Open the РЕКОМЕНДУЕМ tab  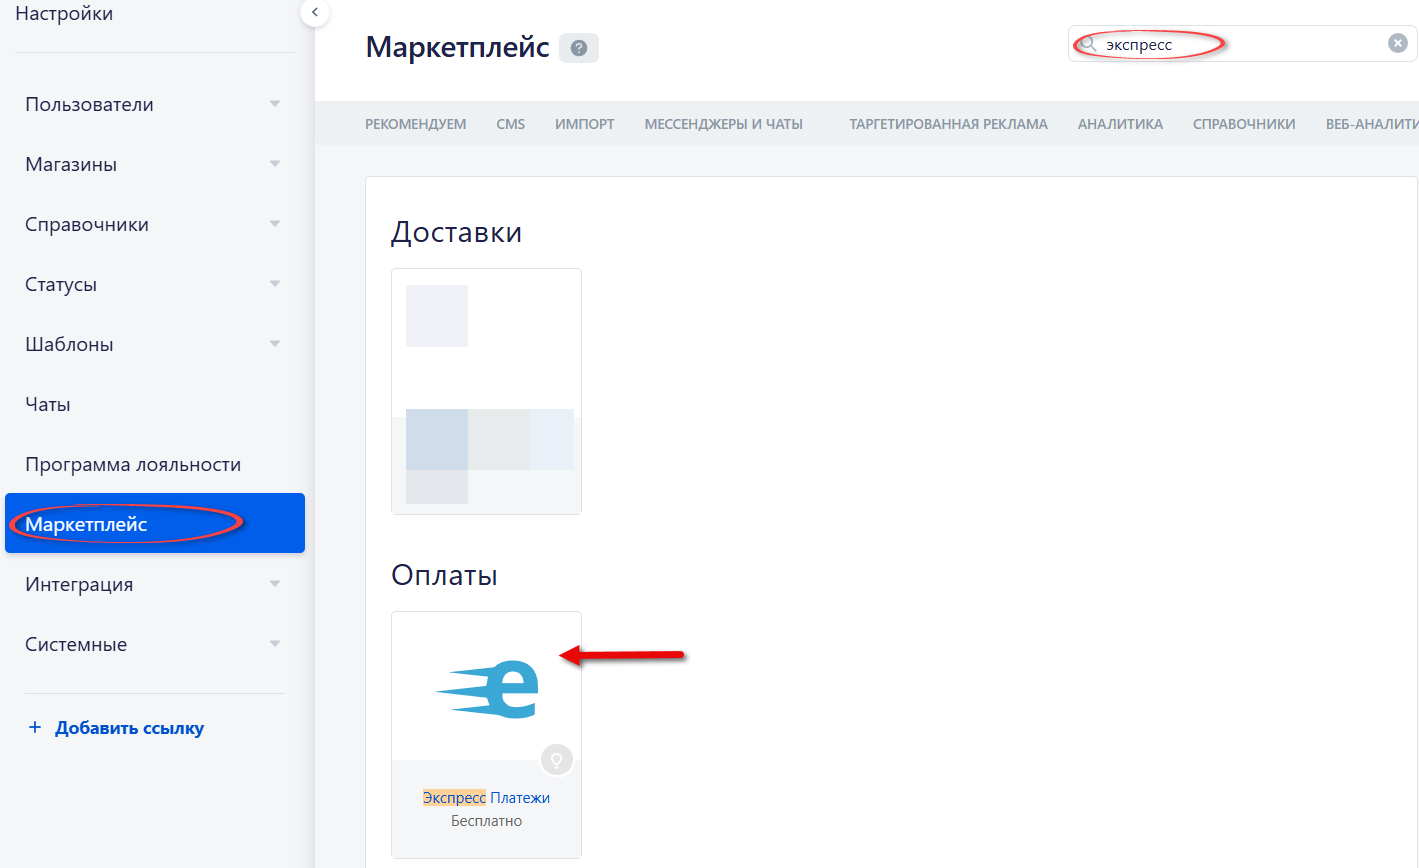point(415,123)
